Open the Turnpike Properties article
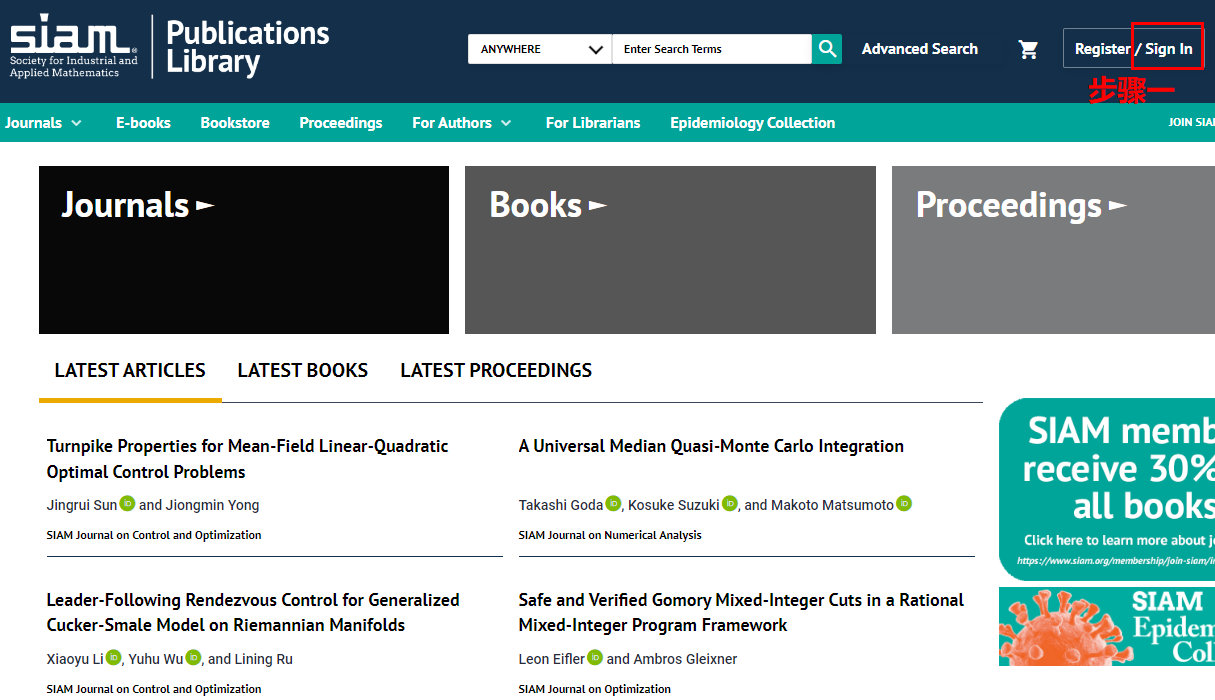This screenshot has width=1215, height=700. click(x=248, y=459)
